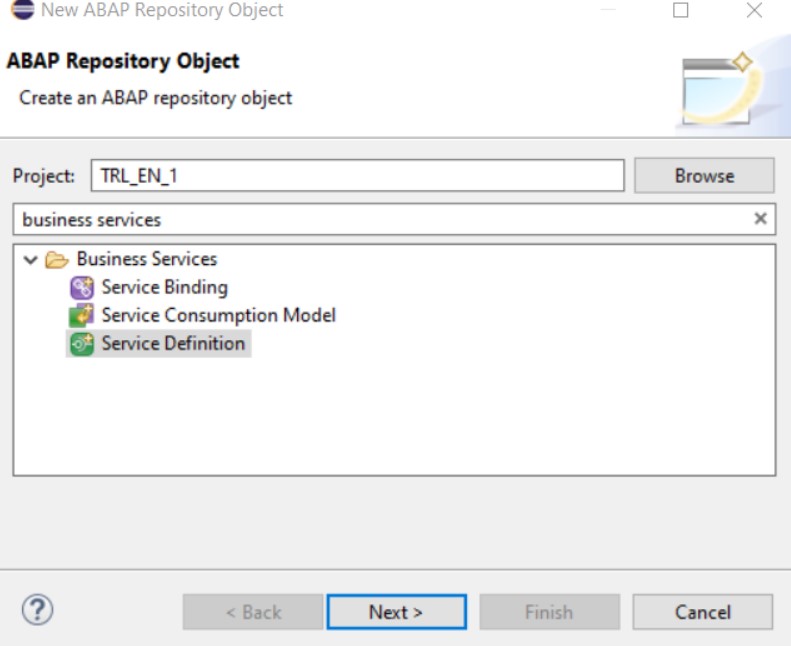Select the Service Binding tree entry
This screenshot has width=791, height=646.
point(164,288)
